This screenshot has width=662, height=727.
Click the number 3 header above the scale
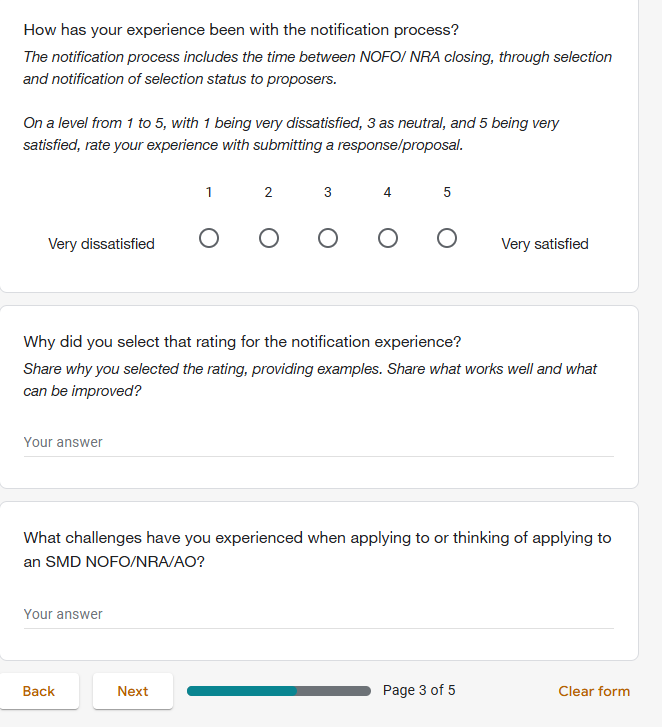[x=328, y=192]
